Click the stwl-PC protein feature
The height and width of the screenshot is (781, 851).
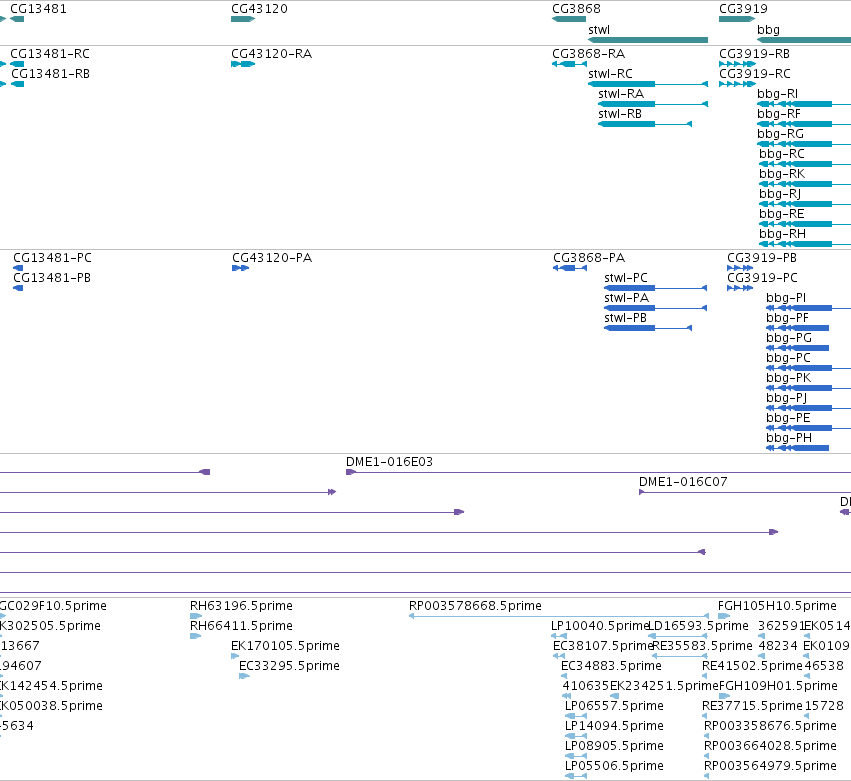[x=626, y=278]
